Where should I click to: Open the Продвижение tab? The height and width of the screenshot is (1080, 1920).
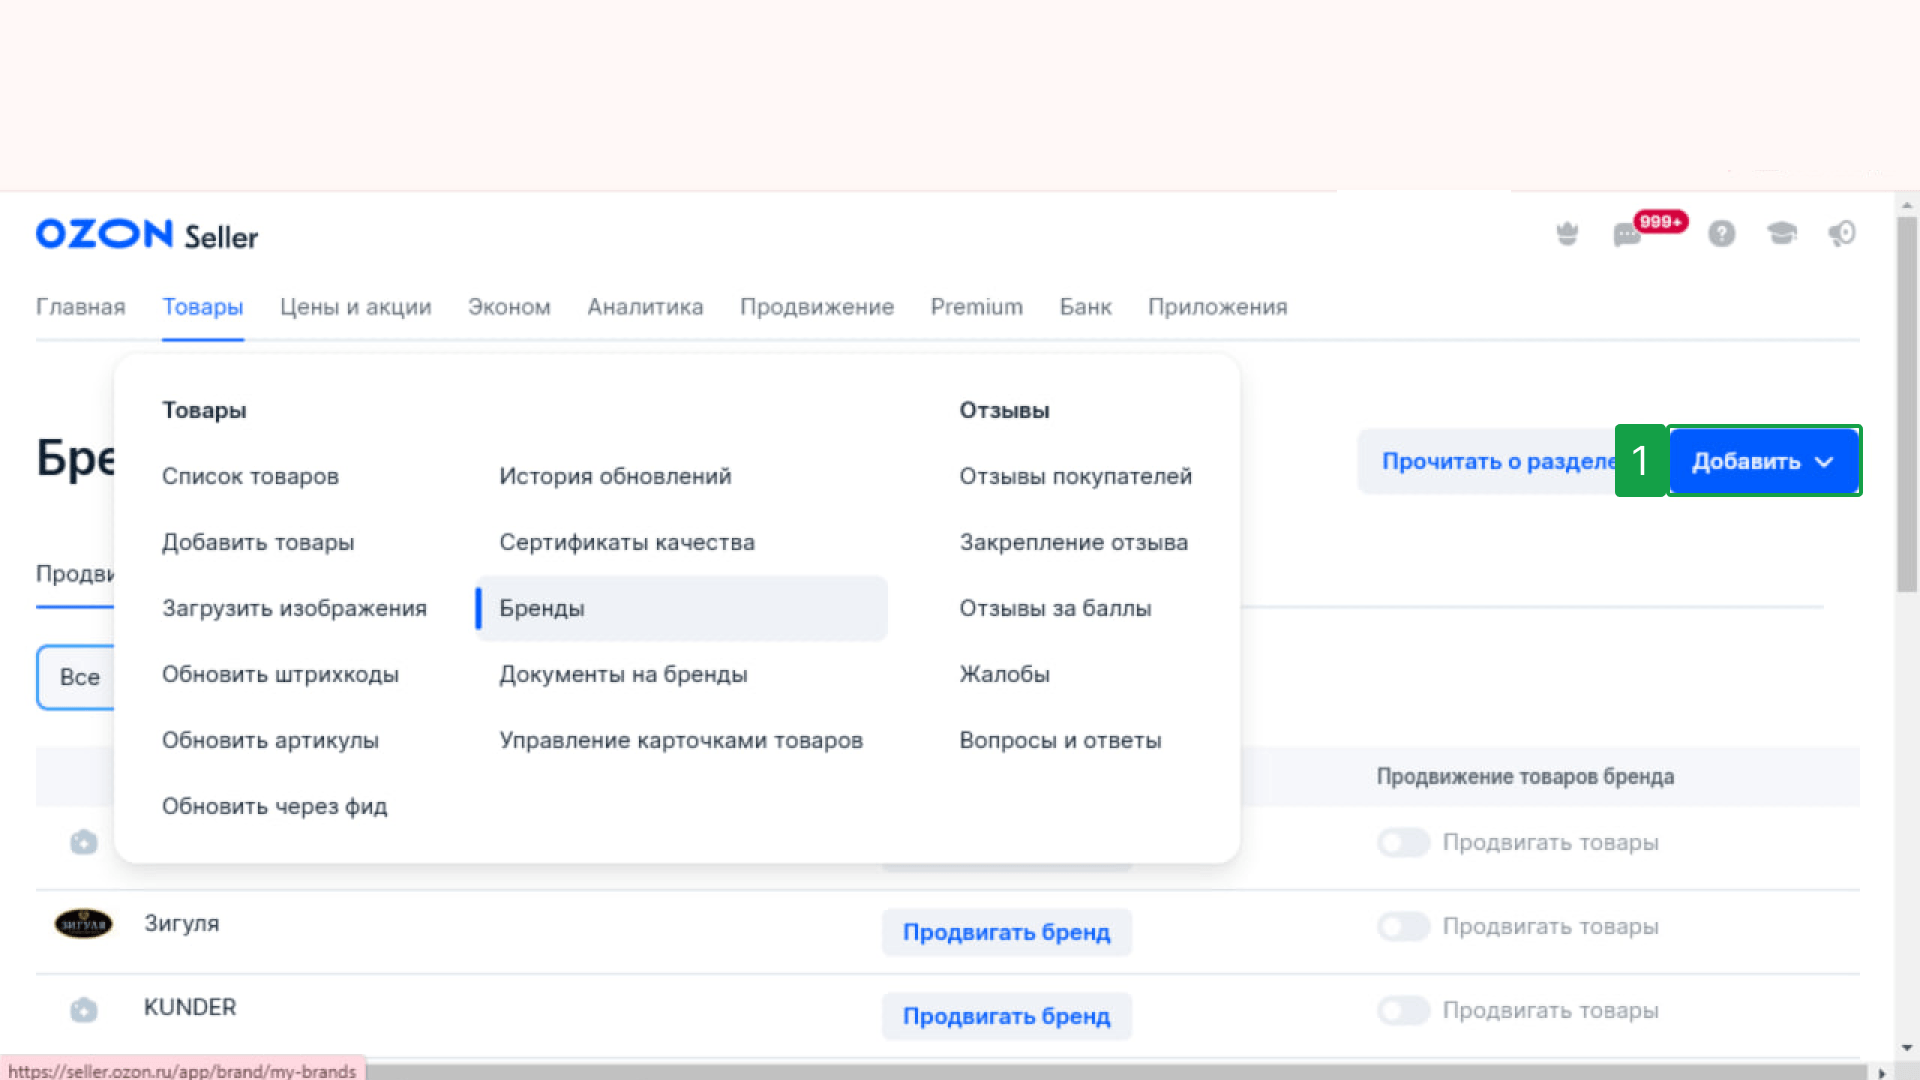[x=817, y=307]
